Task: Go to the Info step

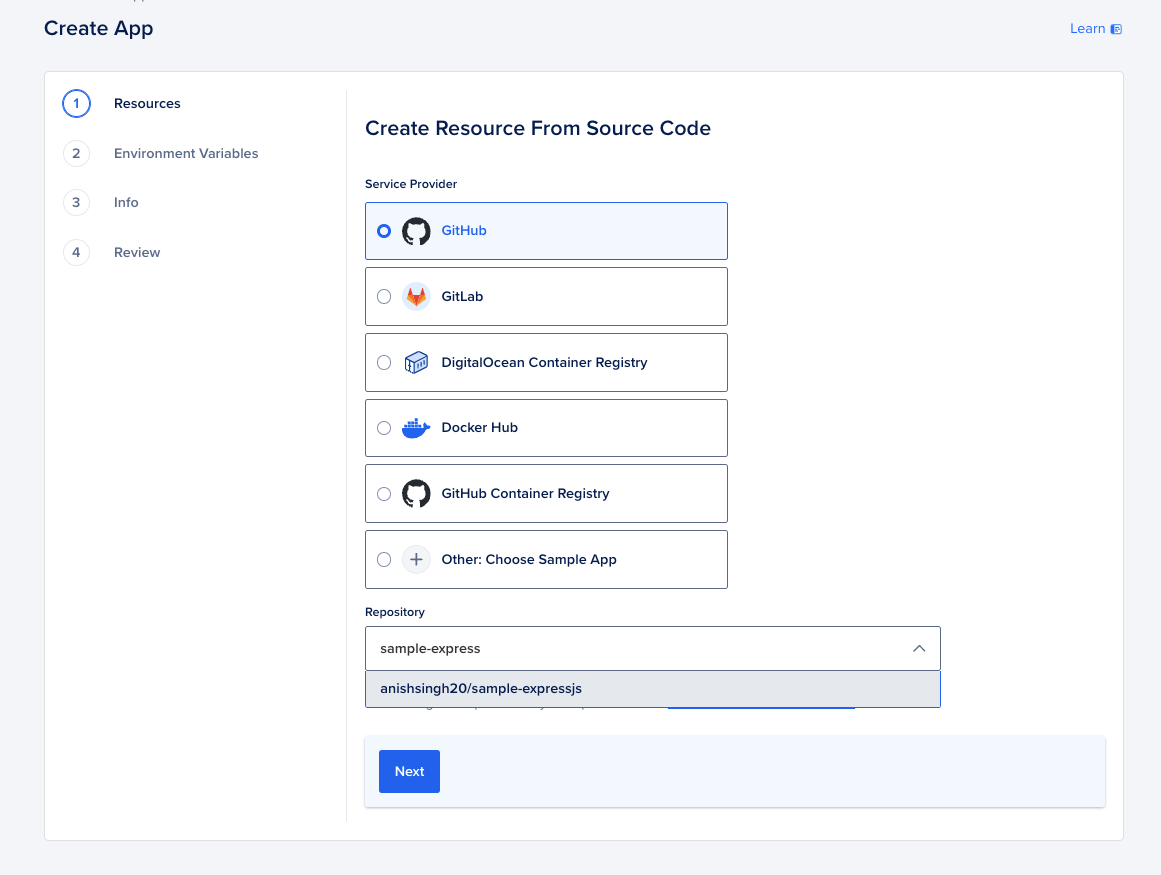Action: (x=126, y=202)
